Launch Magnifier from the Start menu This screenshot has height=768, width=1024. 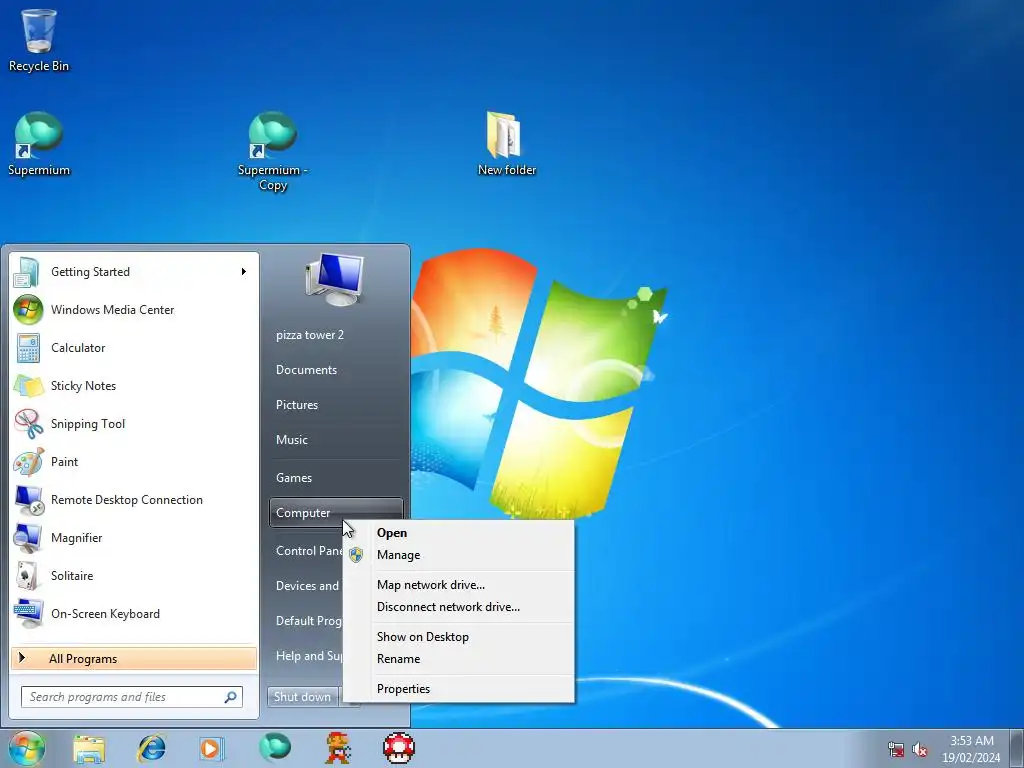click(134, 537)
